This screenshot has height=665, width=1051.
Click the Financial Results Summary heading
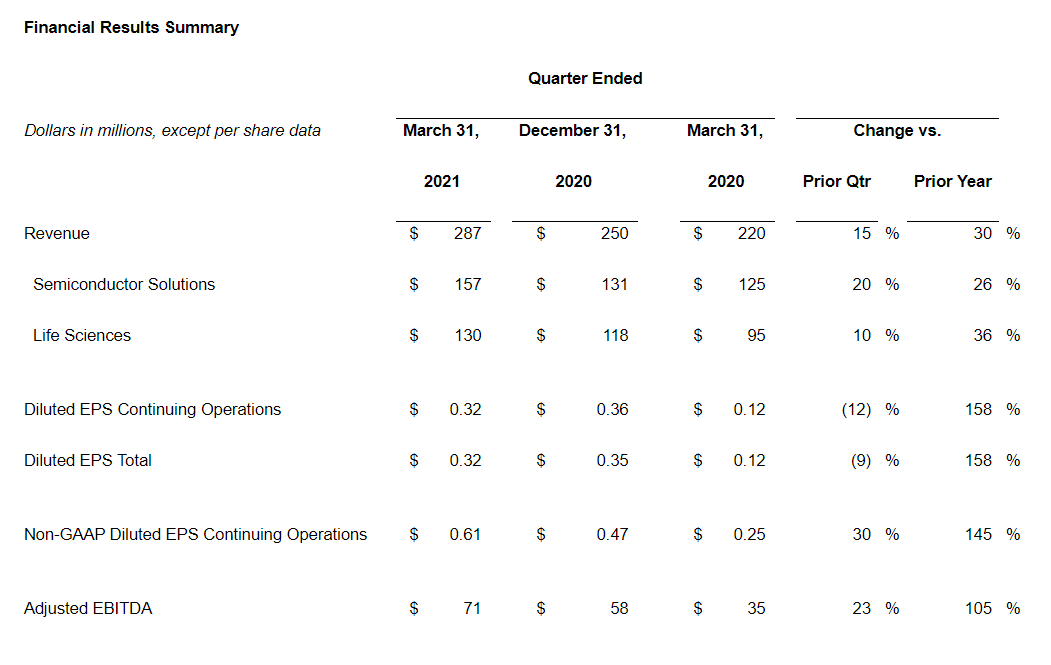131,27
